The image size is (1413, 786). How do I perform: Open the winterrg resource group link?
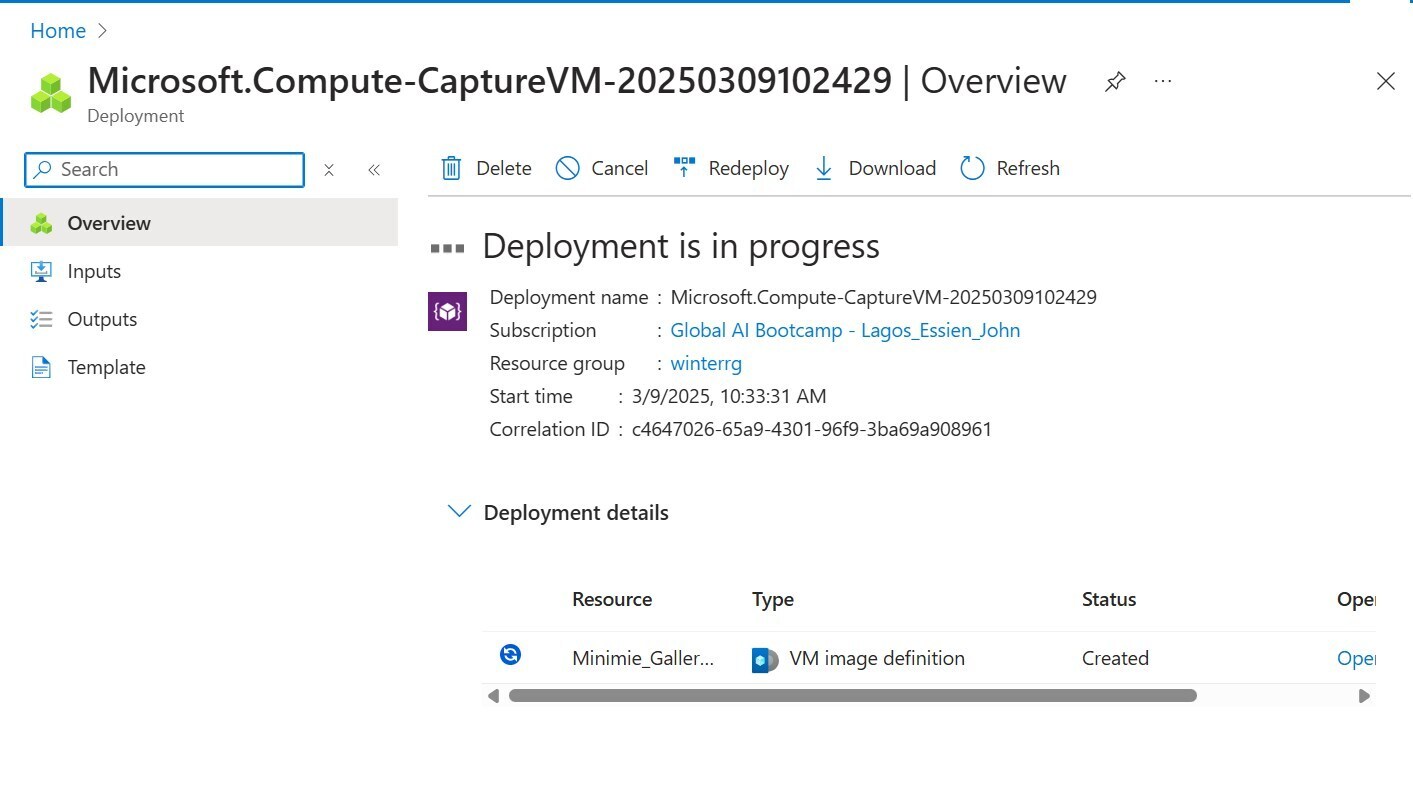point(706,363)
